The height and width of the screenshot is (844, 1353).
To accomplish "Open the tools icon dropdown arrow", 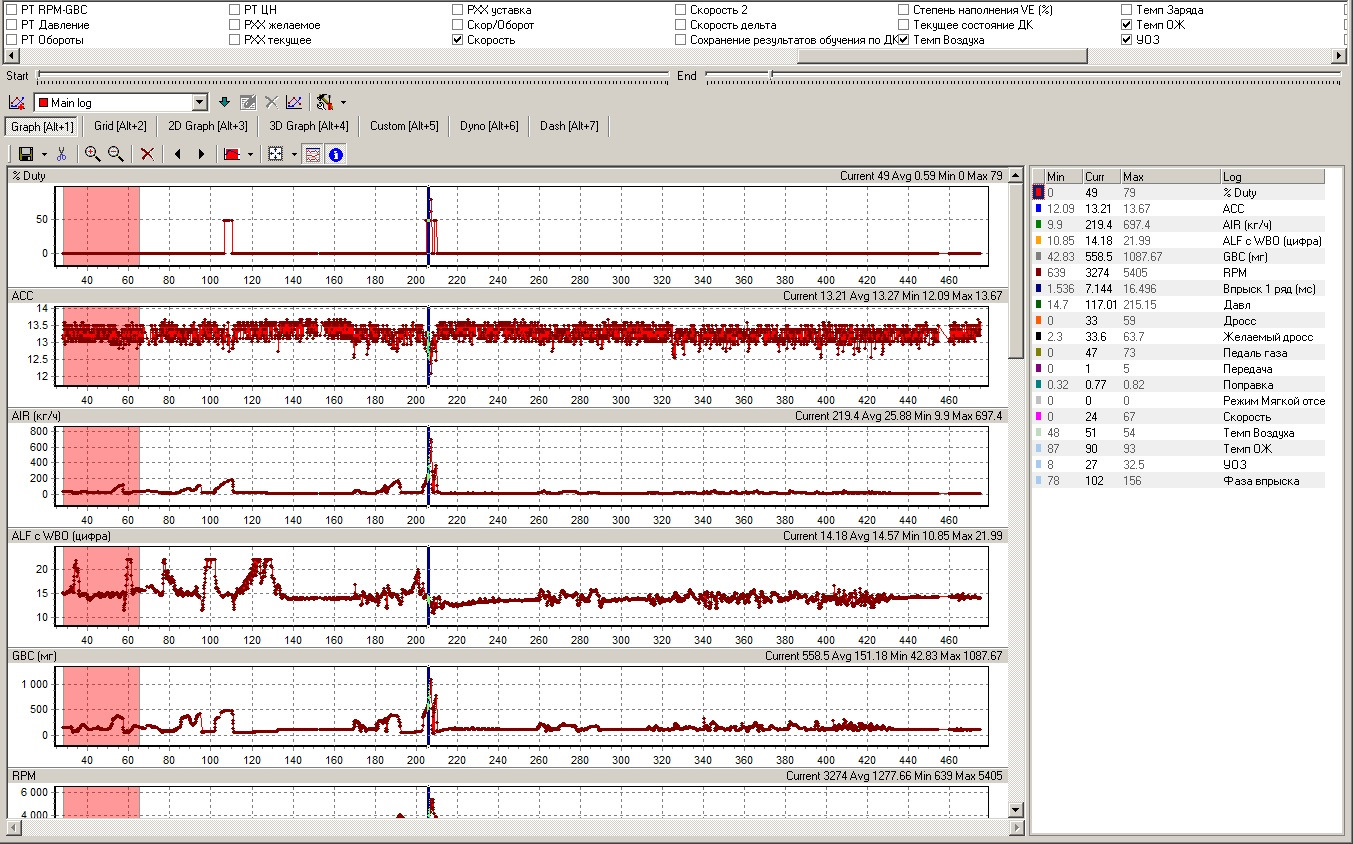I will [x=343, y=102].
